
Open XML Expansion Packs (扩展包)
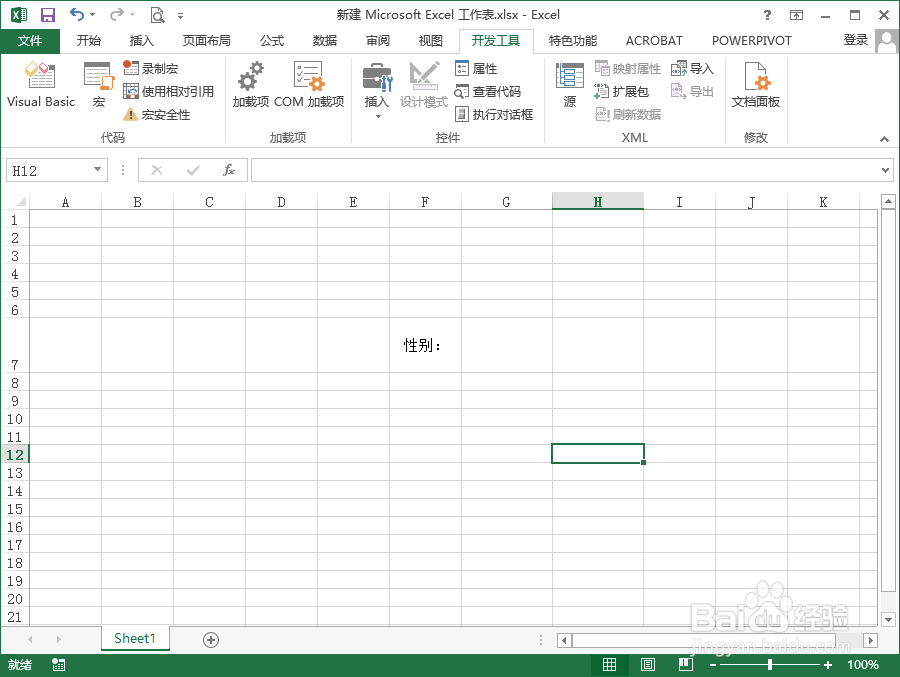pos(621,91)
